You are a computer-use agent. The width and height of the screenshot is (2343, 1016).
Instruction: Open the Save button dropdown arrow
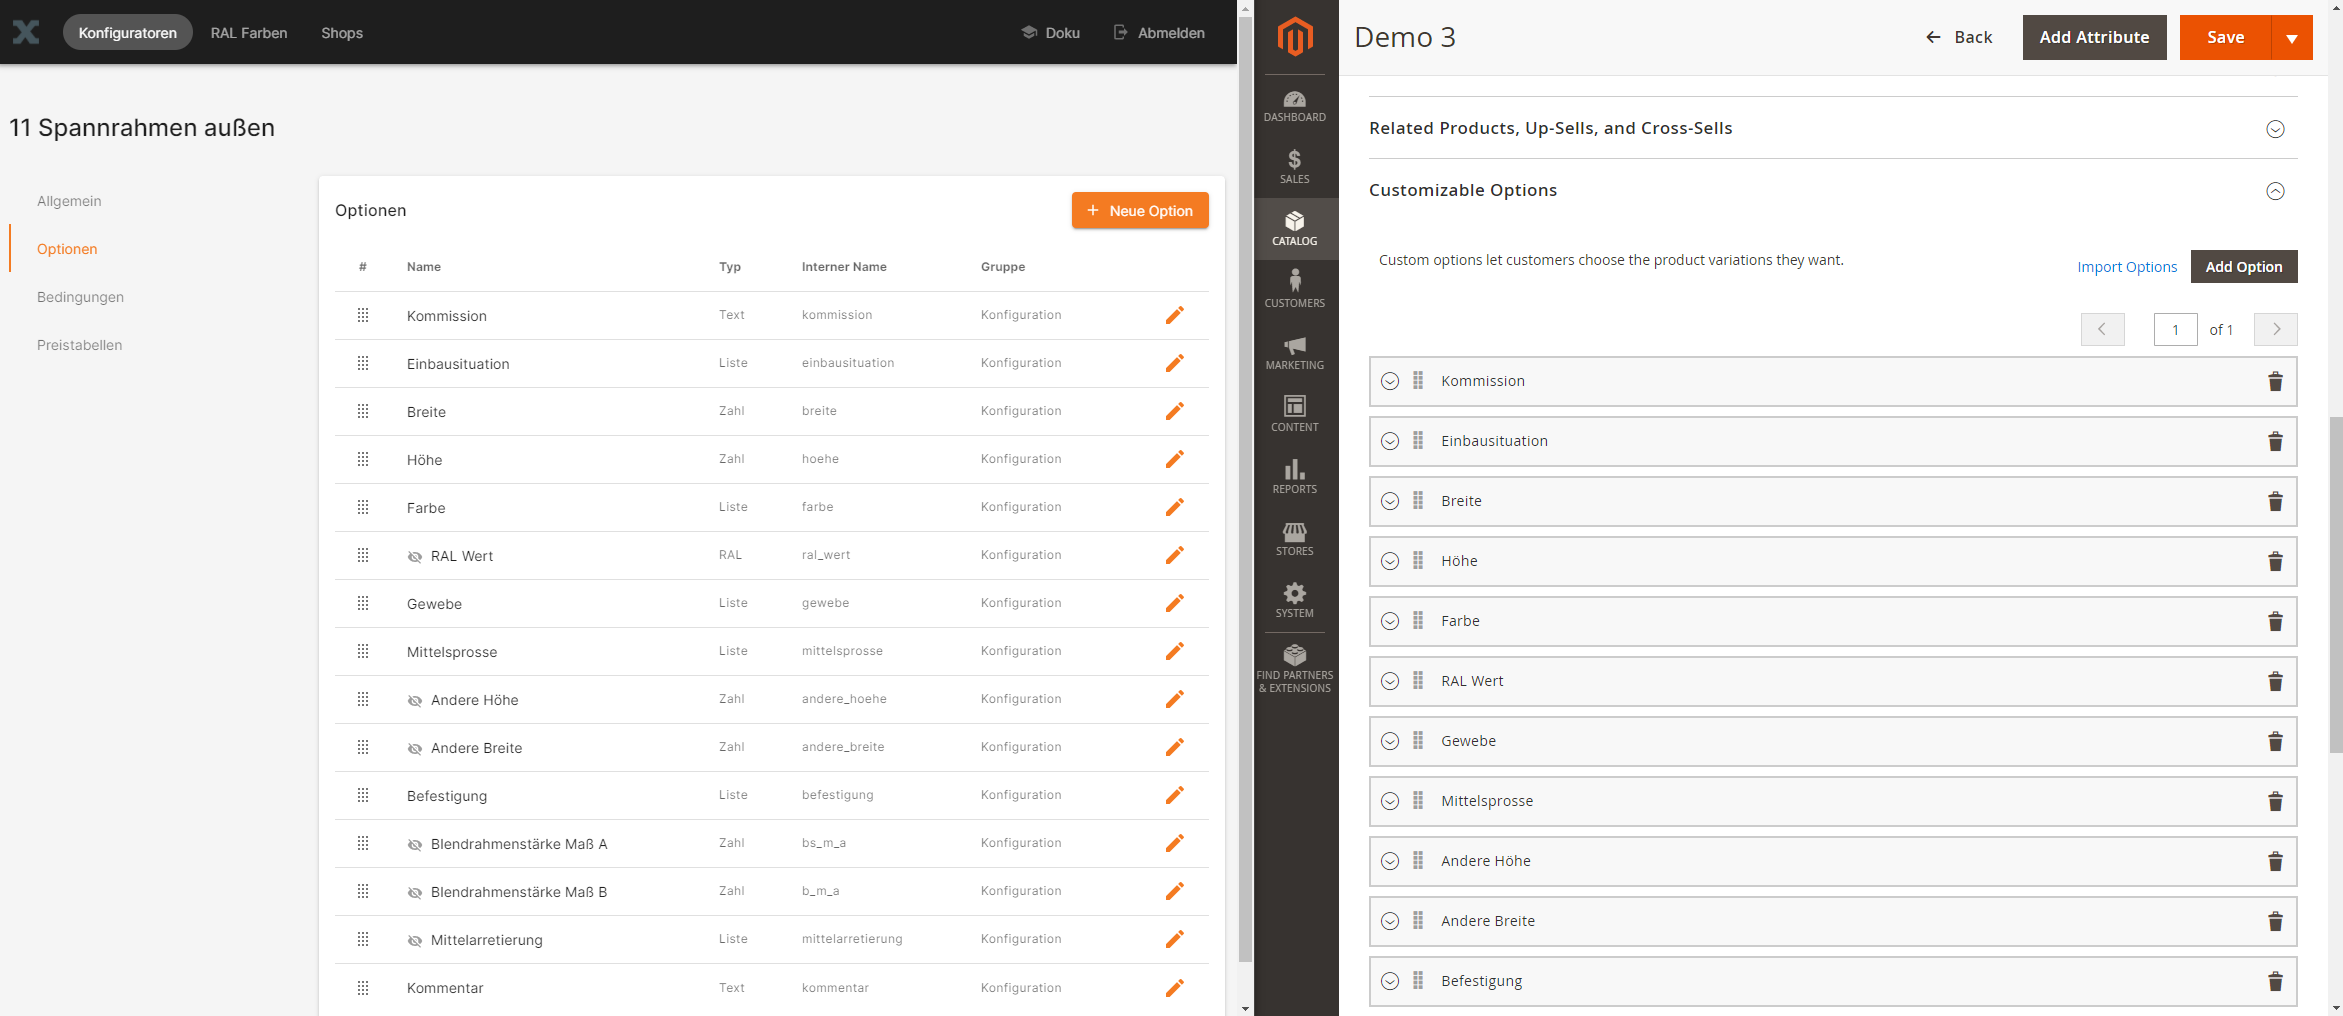(2292, 37)
